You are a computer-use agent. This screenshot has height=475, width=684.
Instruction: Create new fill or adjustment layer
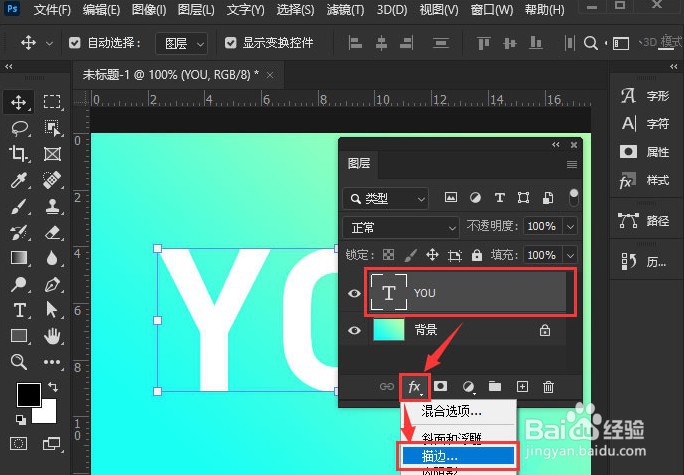pyautogui.click(x=468, y=386)
